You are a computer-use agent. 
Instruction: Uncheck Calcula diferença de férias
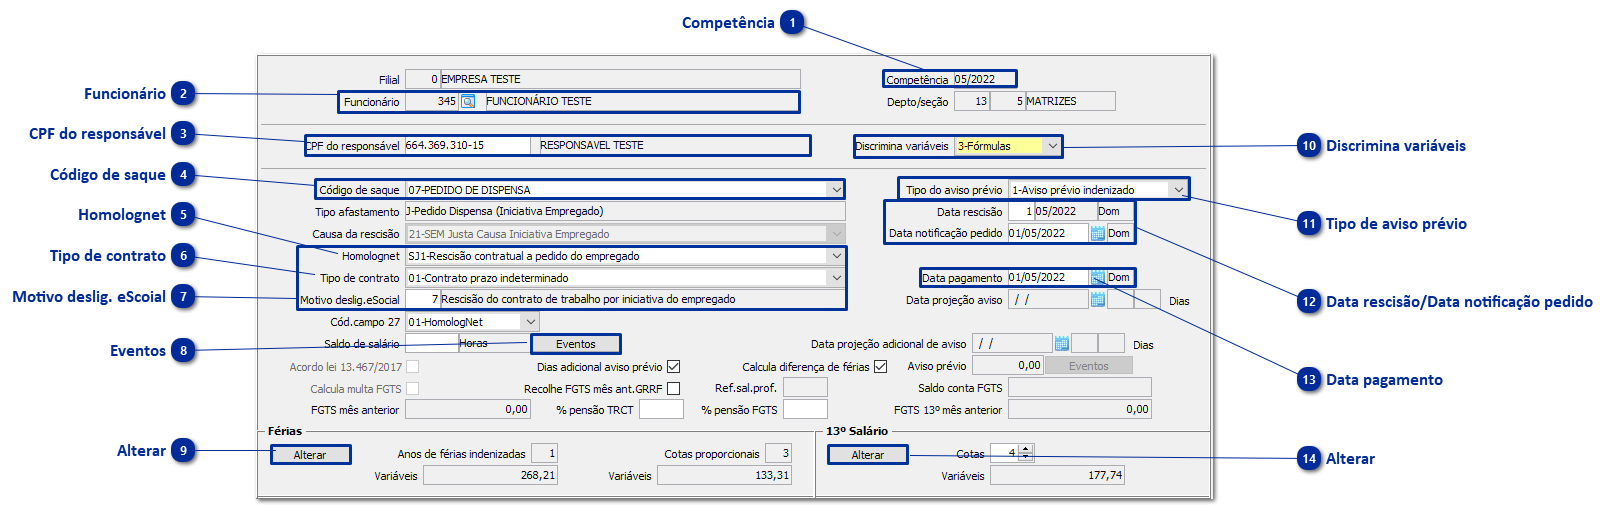tap(880, 367)
